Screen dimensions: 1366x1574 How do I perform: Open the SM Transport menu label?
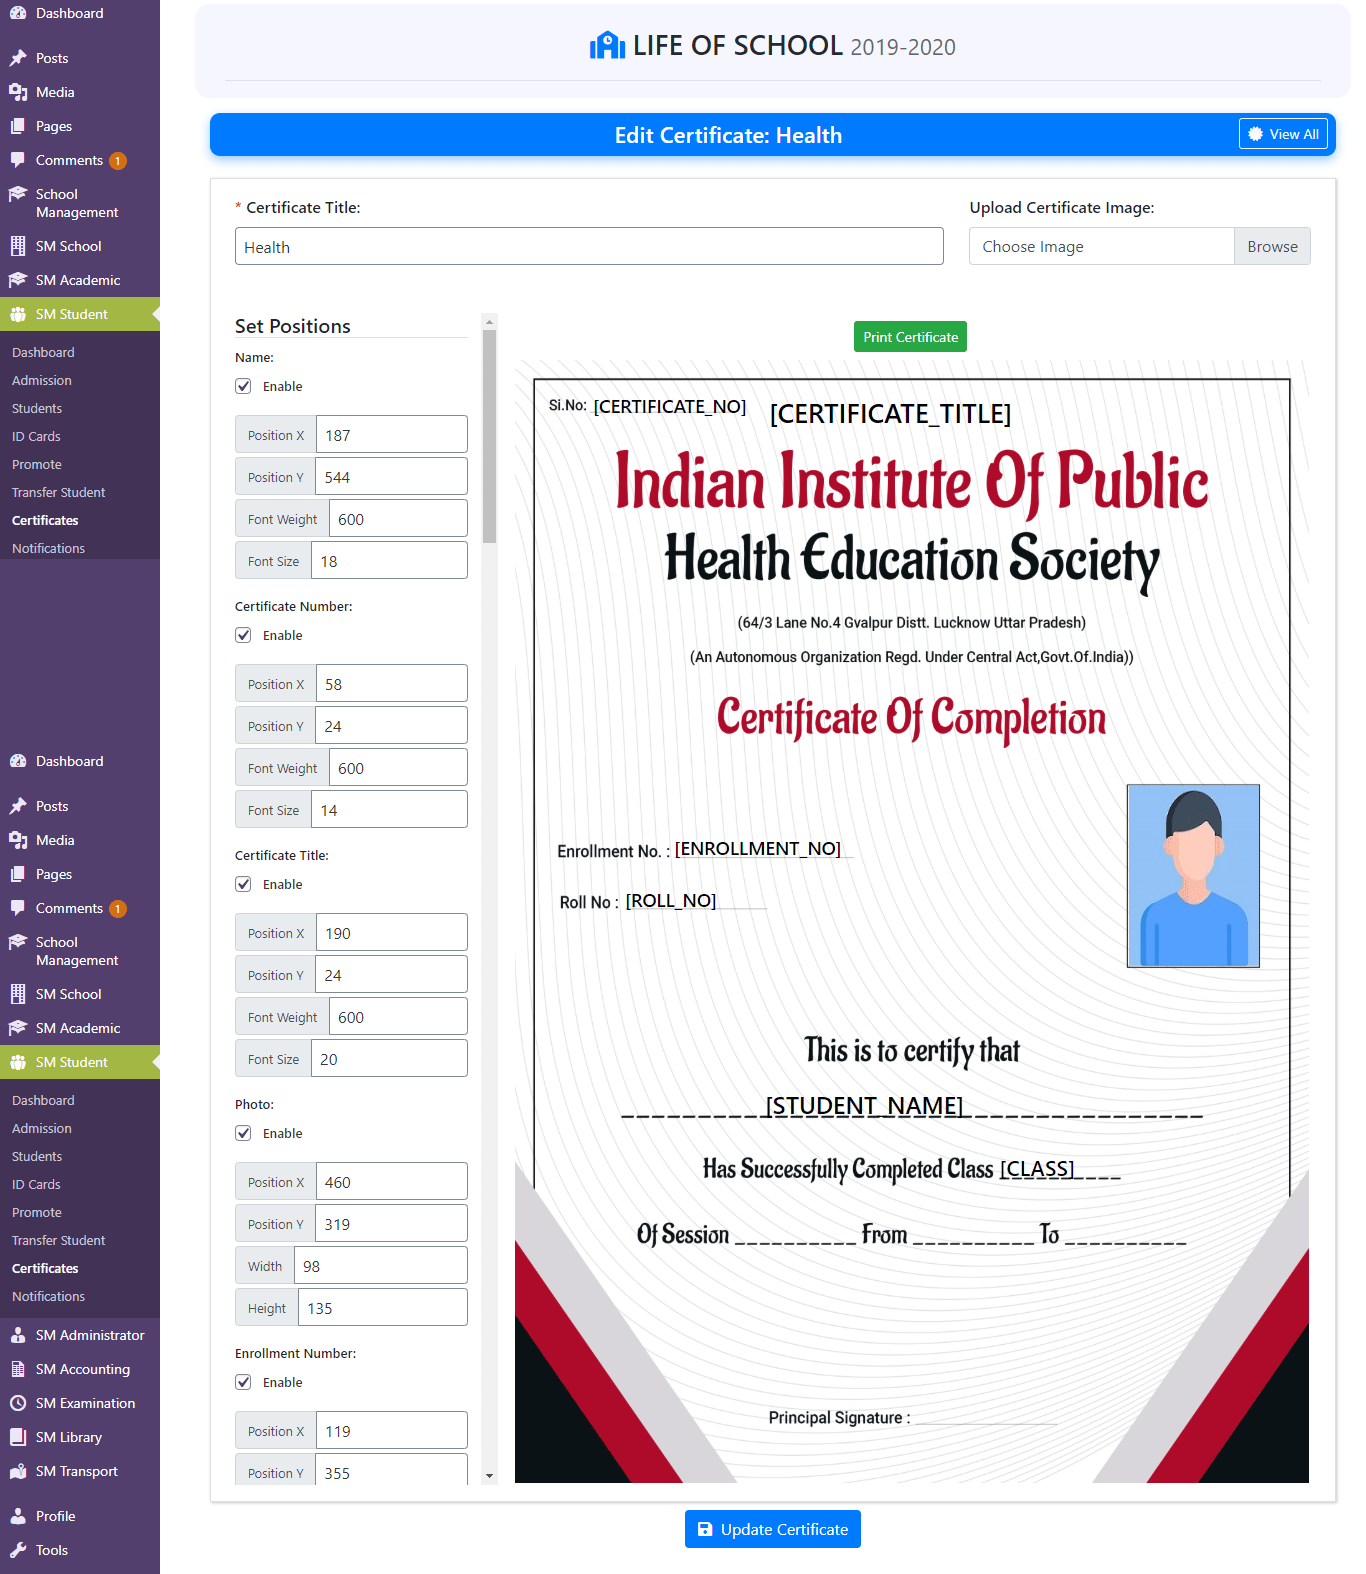pyautogui.click(x=77, y=1471)
